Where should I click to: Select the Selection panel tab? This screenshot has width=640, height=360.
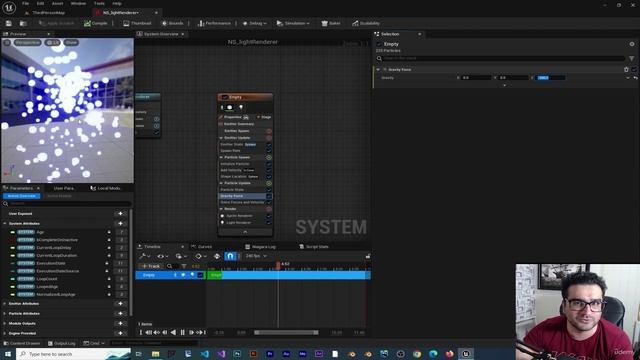tap(390, 34)
